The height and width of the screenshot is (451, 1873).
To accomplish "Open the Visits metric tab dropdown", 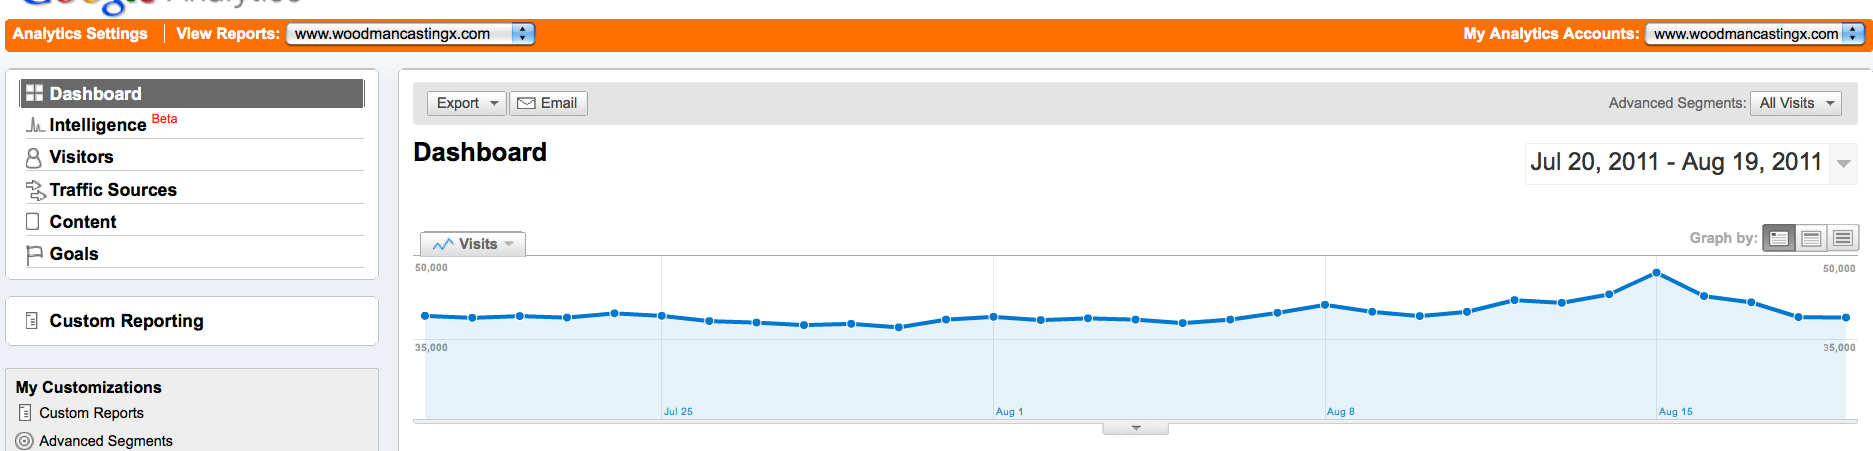I will pos(474,244).
